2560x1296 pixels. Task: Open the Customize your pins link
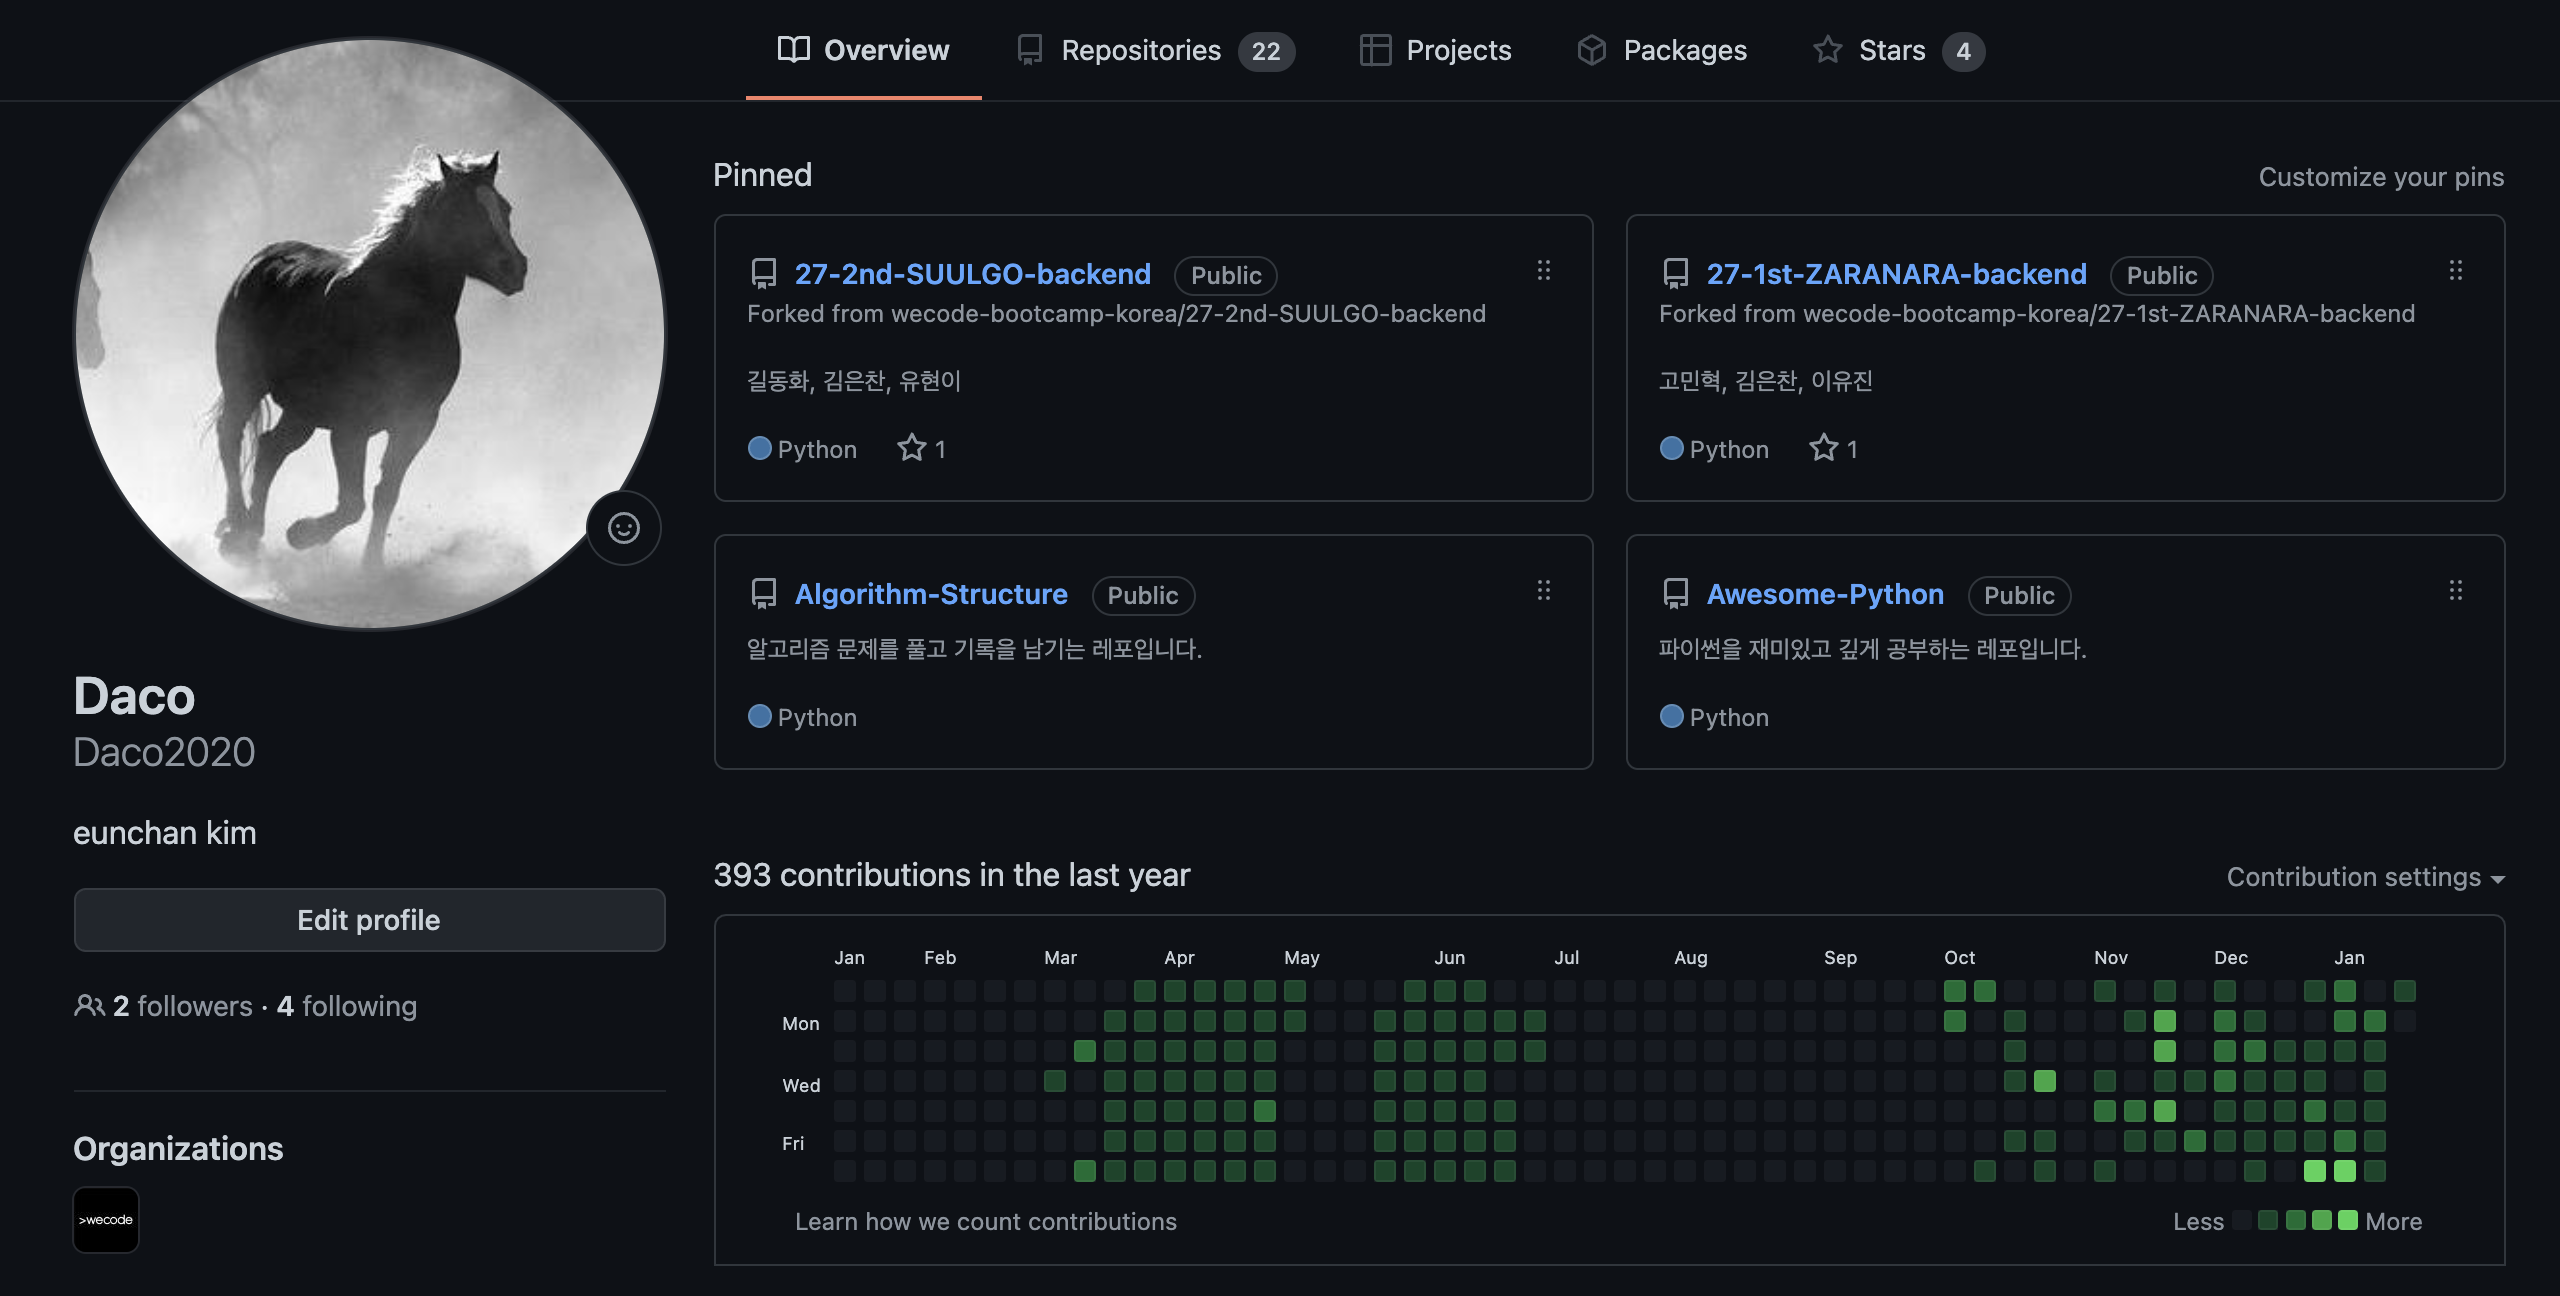coord(2381,177)
